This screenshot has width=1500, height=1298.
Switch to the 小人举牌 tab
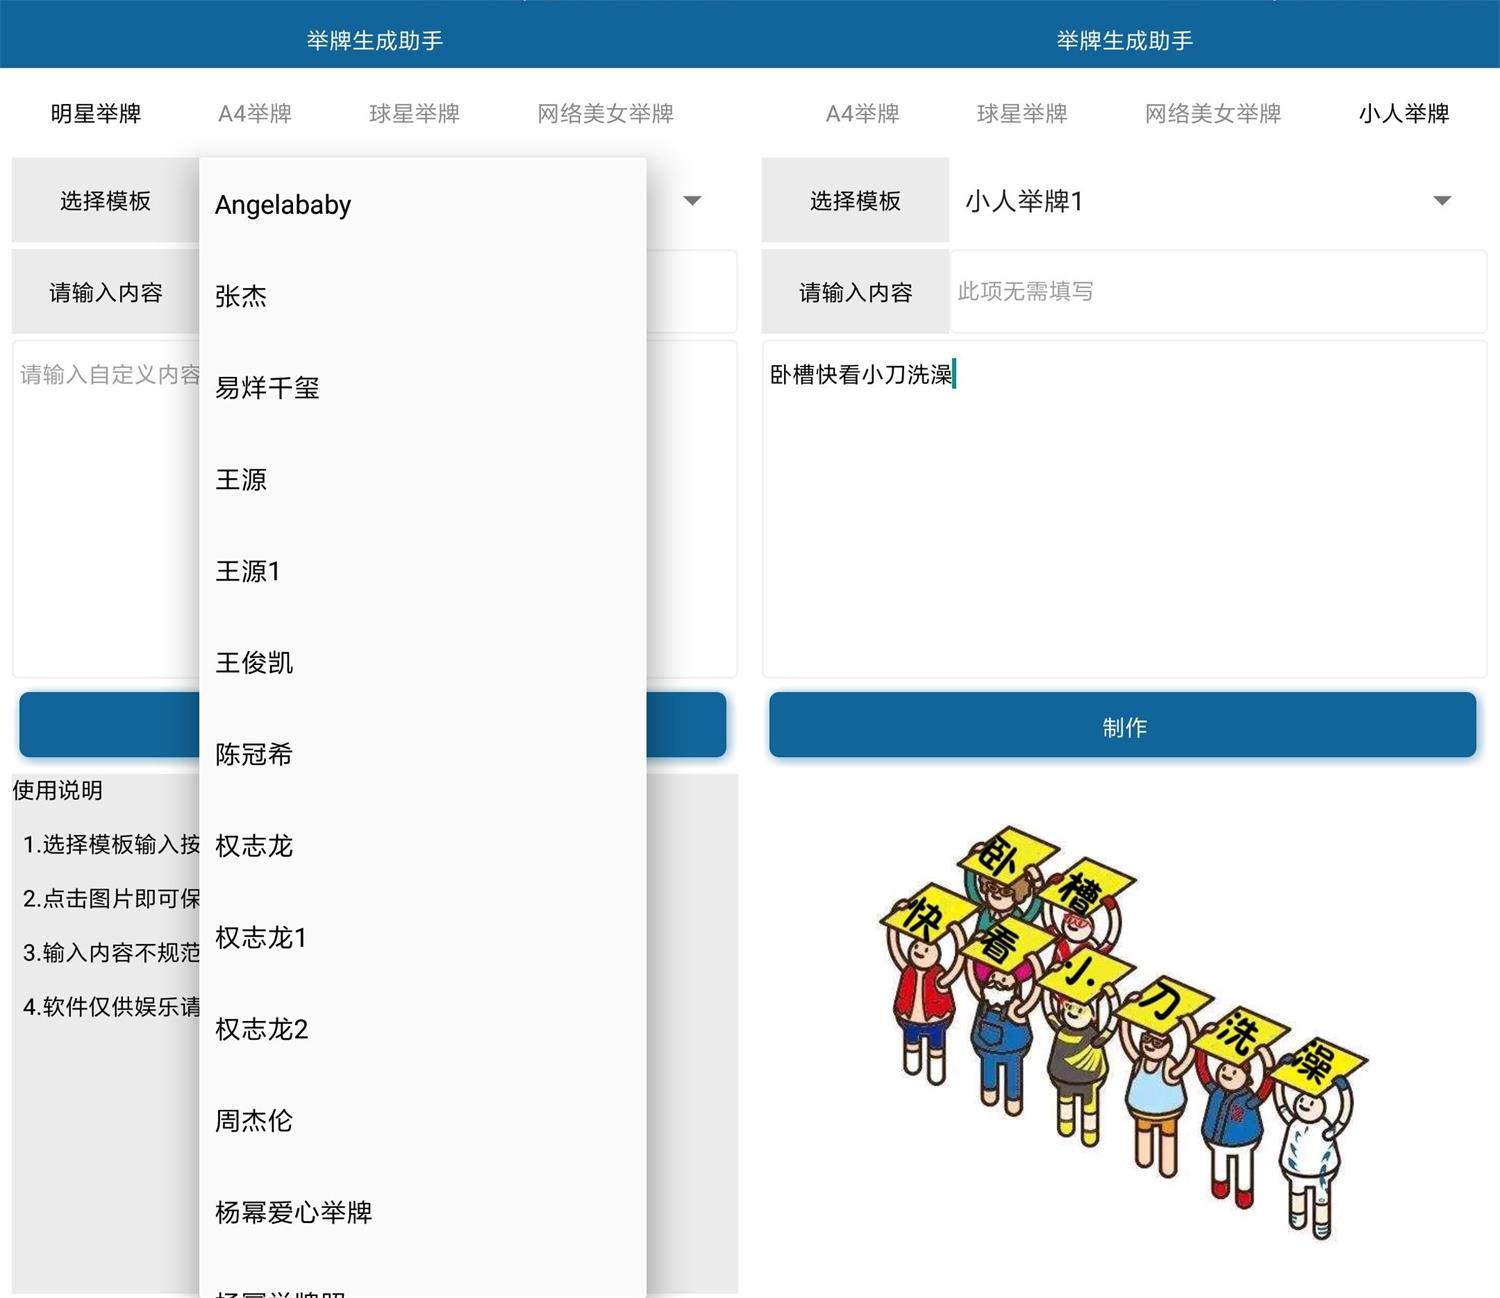[1405, 113]
